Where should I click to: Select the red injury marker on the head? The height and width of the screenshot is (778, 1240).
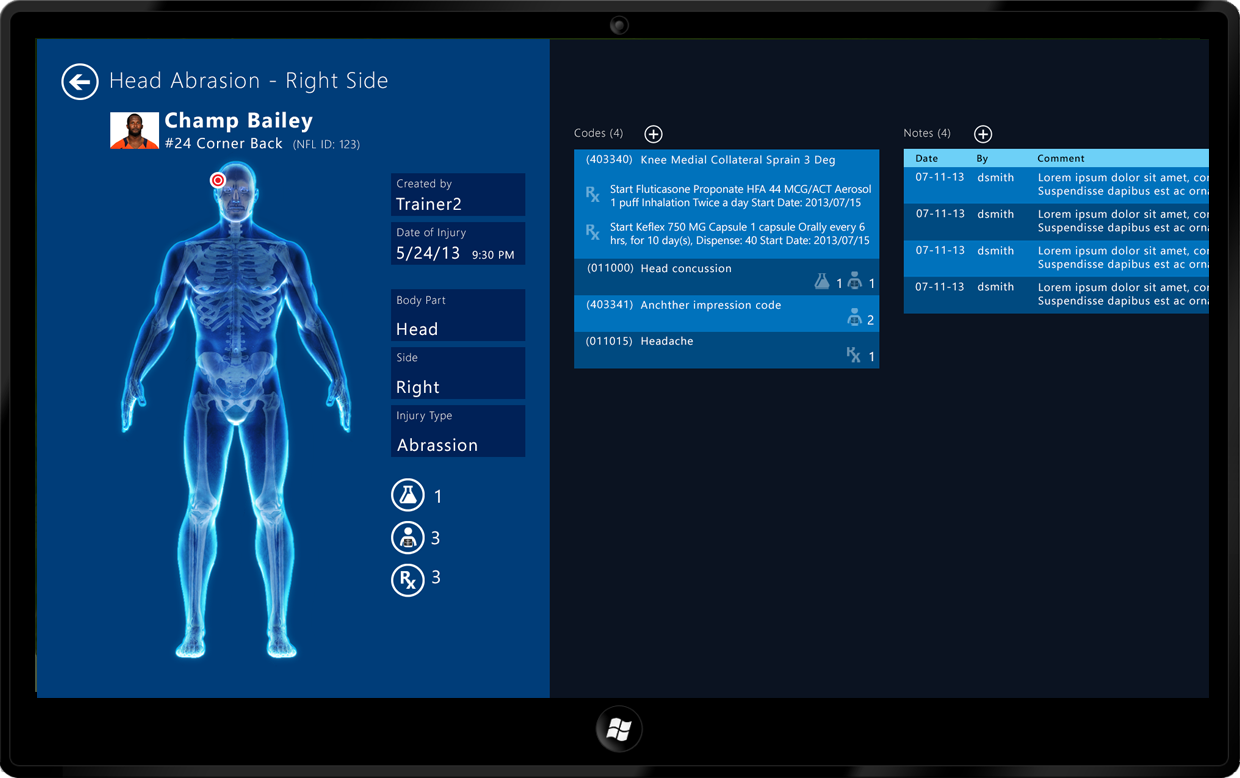(x=218, y=181)
